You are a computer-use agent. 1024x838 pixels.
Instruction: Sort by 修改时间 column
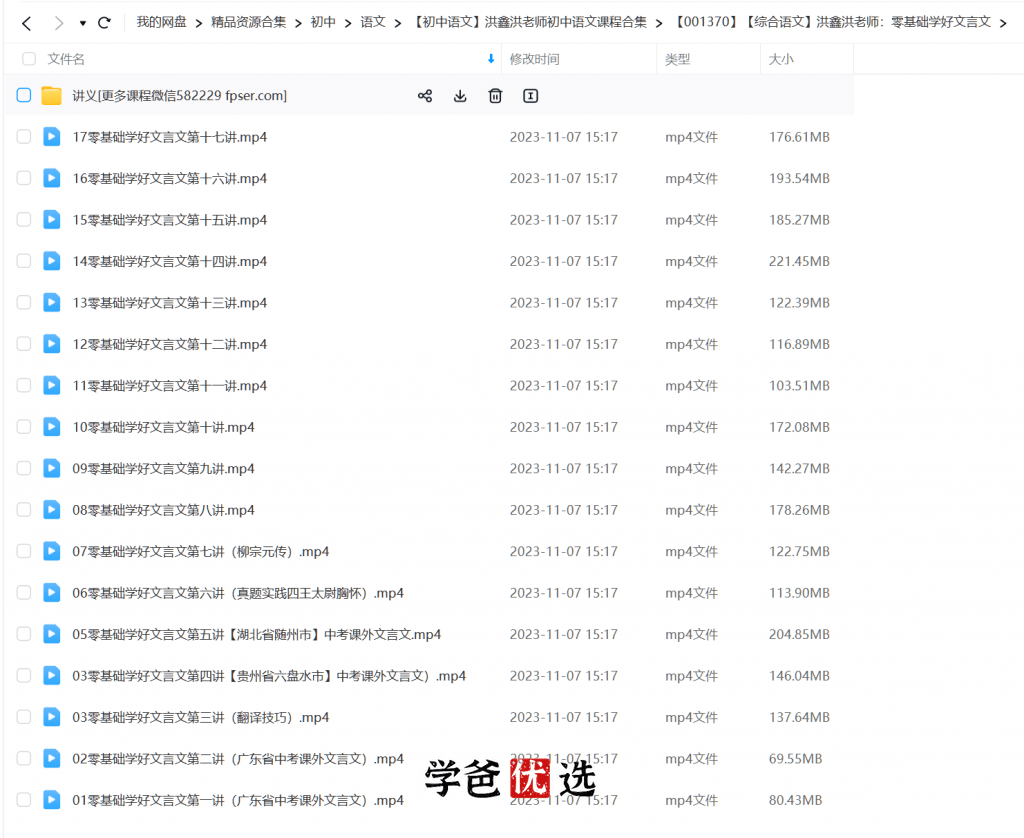tap(534, 59)
